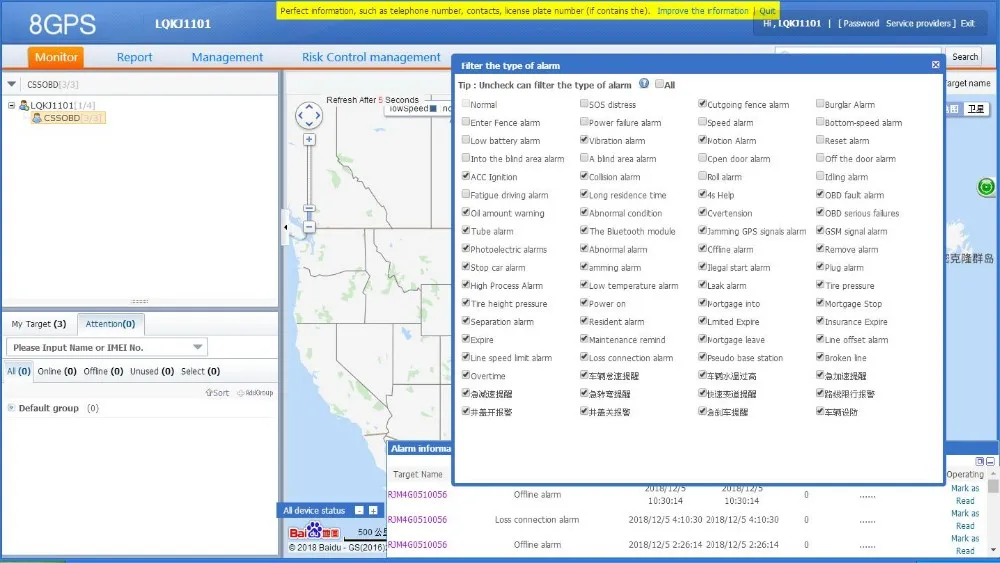
Task: Select the Unused (0) filter tab
Action: tap(152, 371)
